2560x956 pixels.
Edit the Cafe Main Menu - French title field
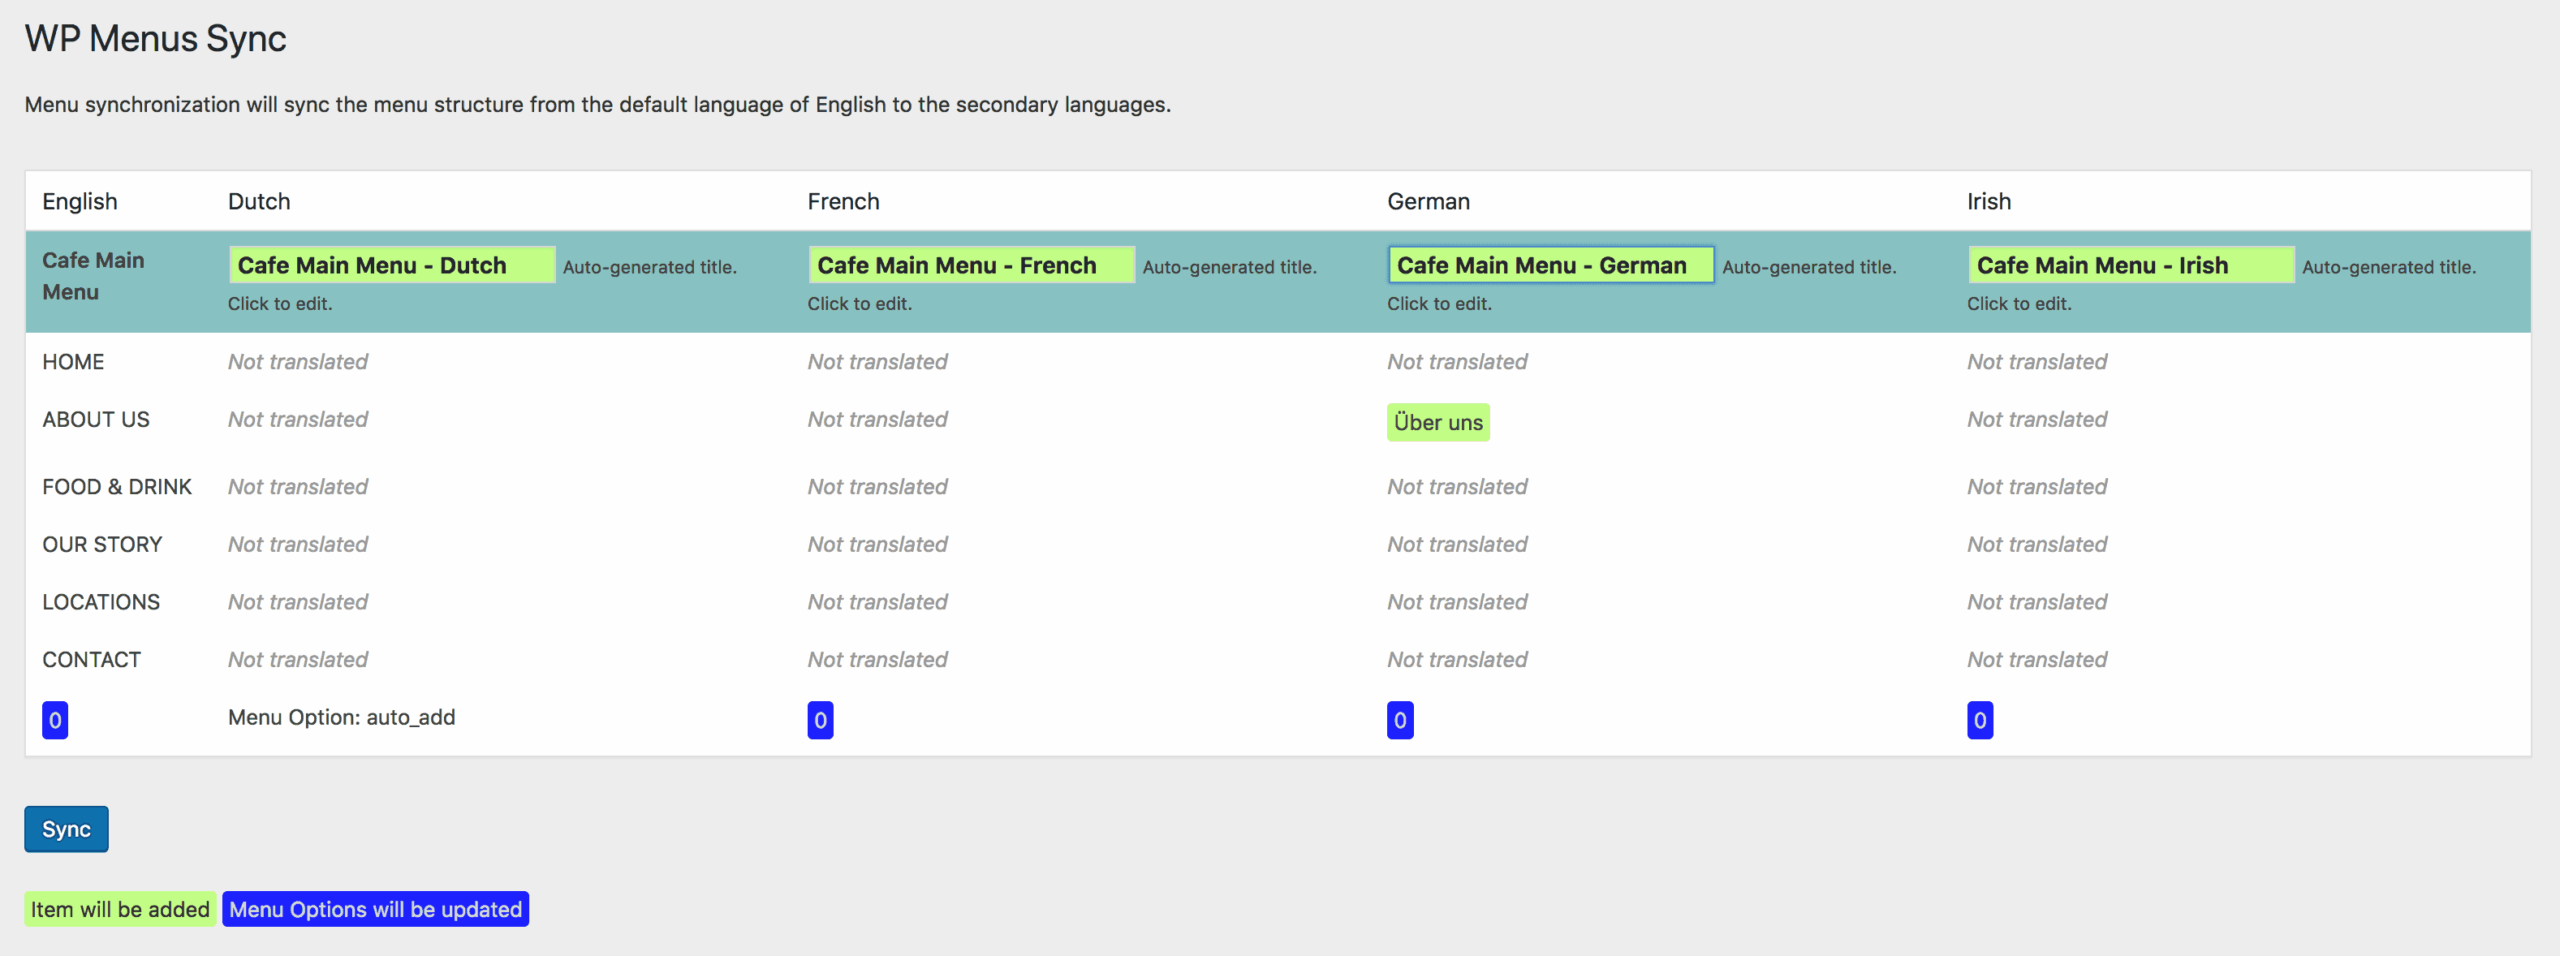coord(970,264)
